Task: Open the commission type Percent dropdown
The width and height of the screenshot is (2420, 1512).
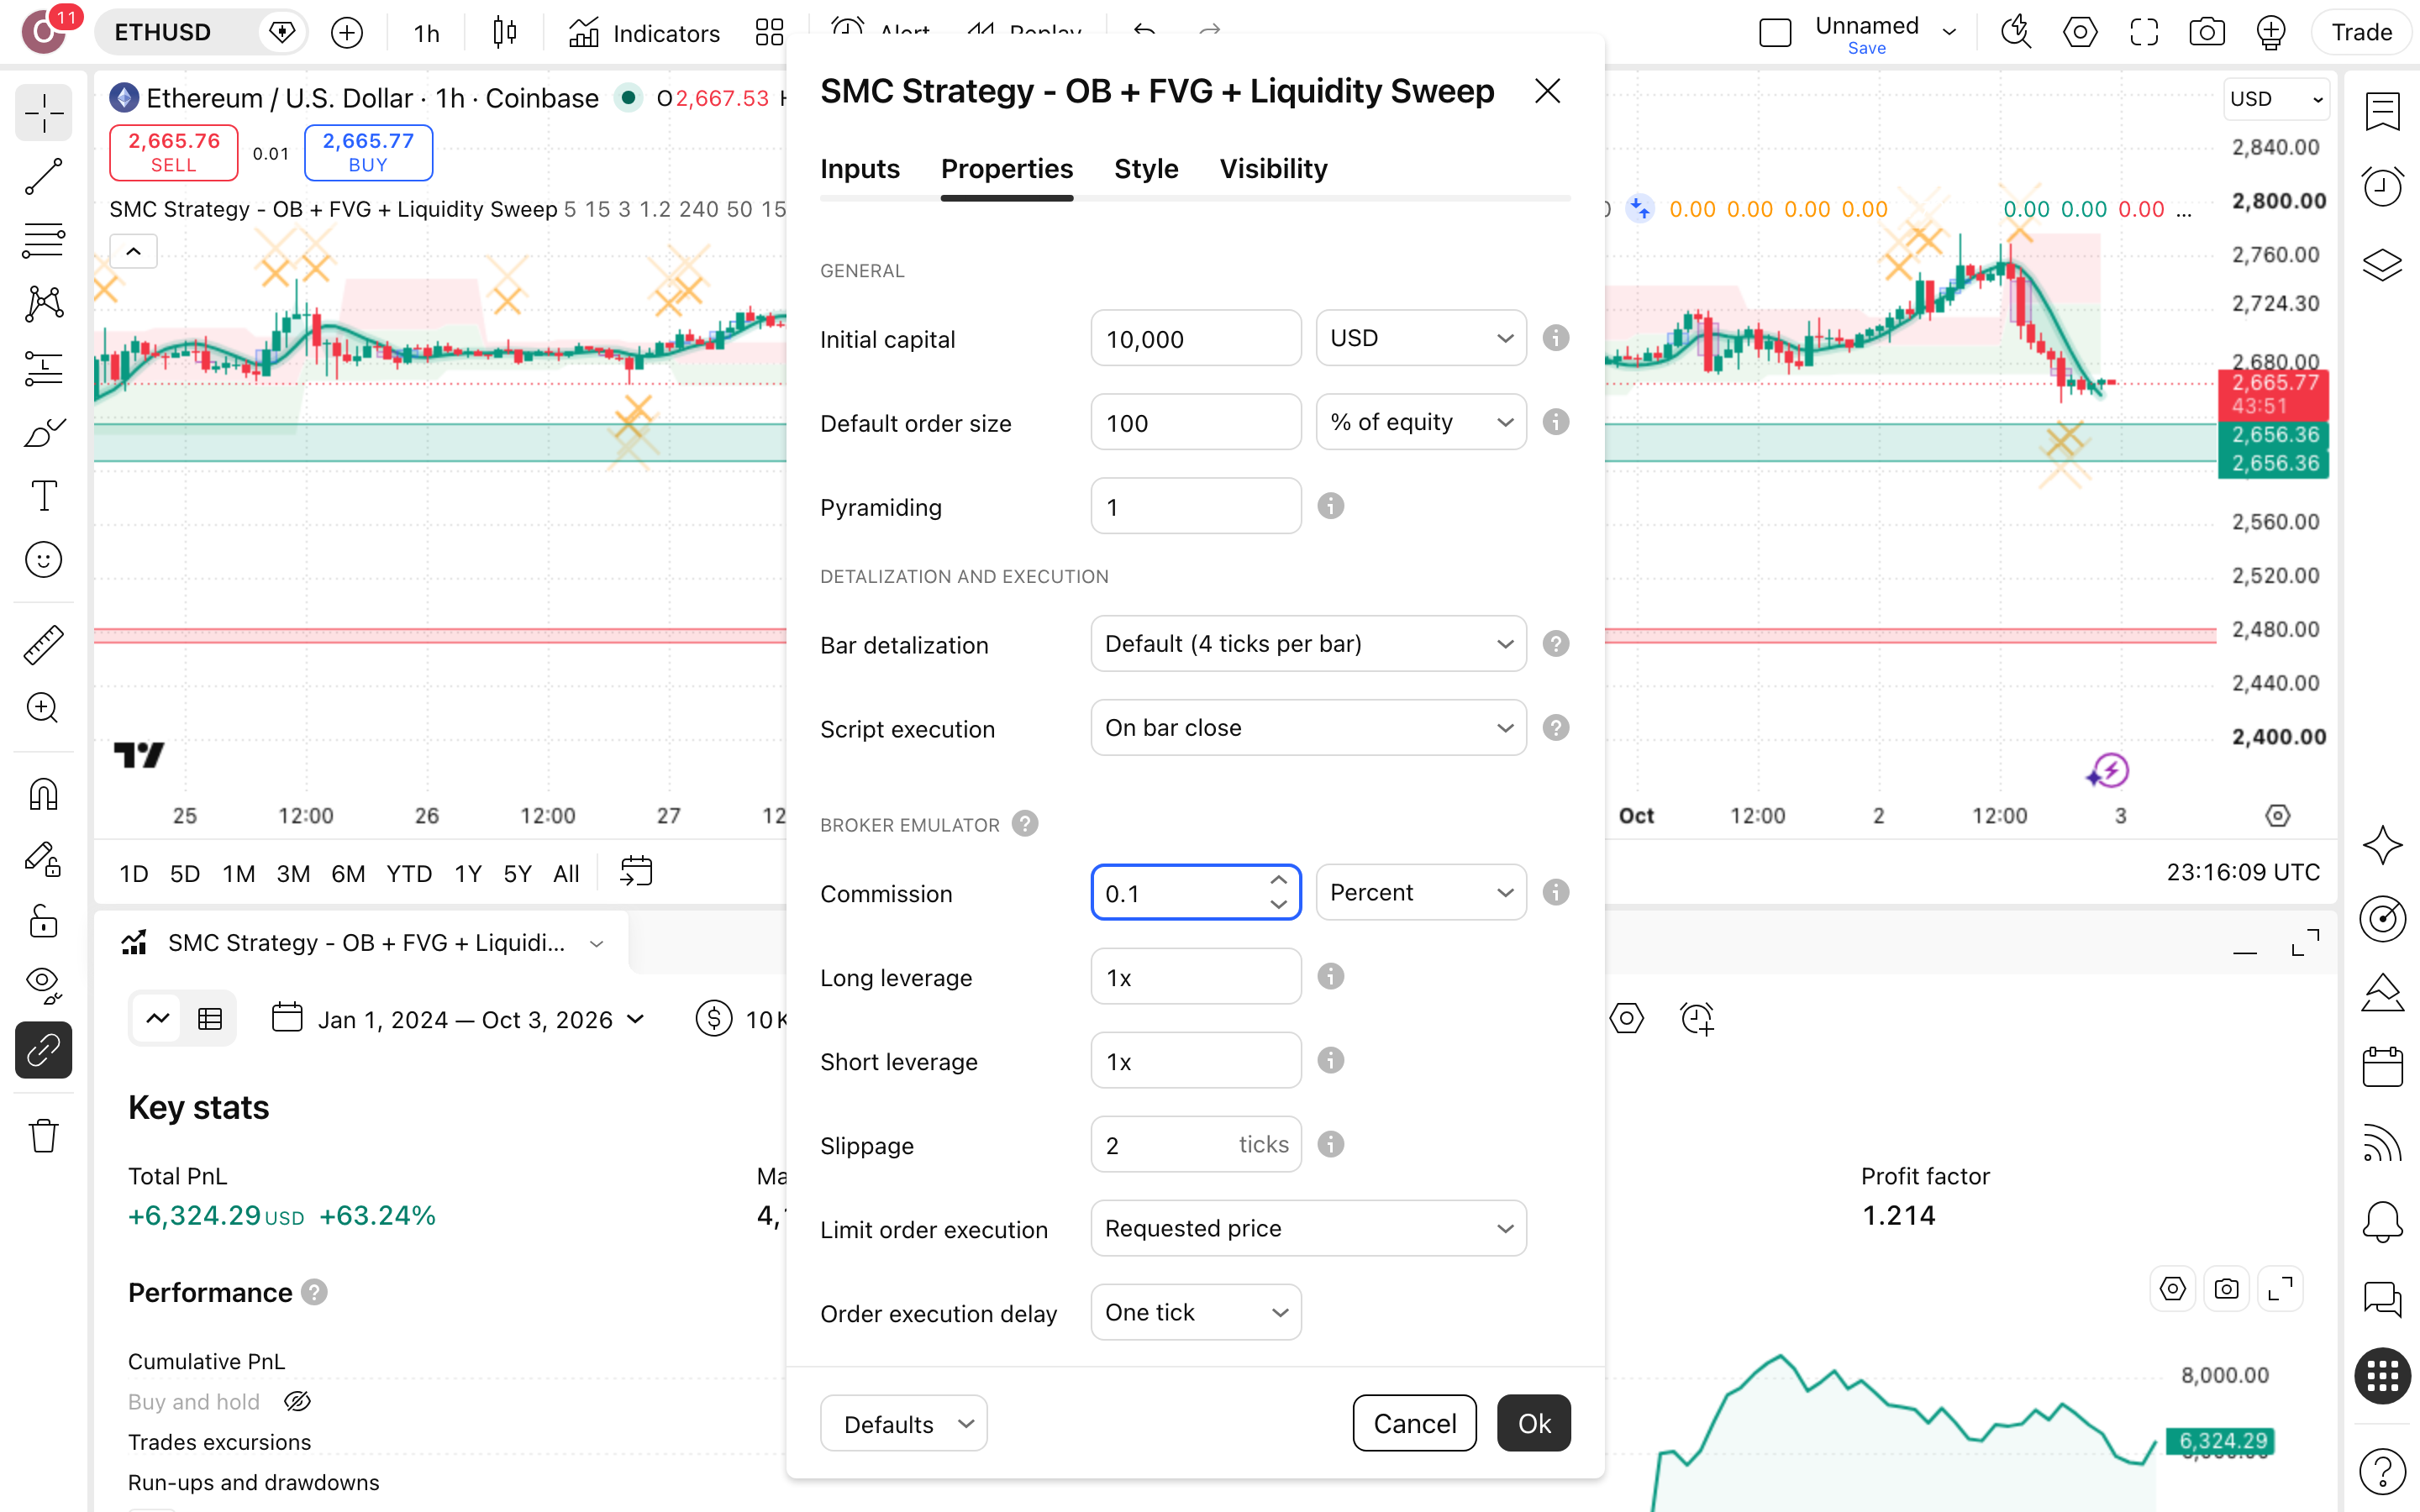Action: pos(1421,892)
